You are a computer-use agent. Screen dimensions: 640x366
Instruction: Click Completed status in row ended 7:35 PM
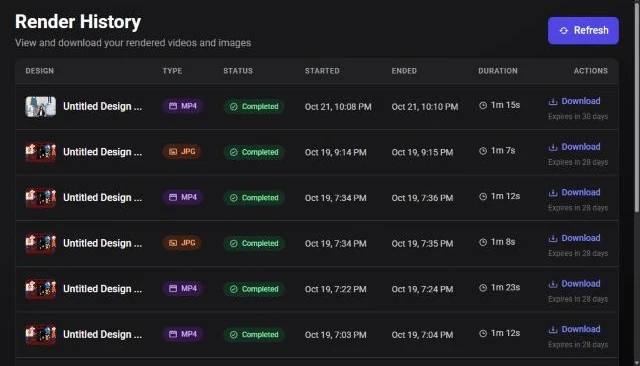(254, 244)
